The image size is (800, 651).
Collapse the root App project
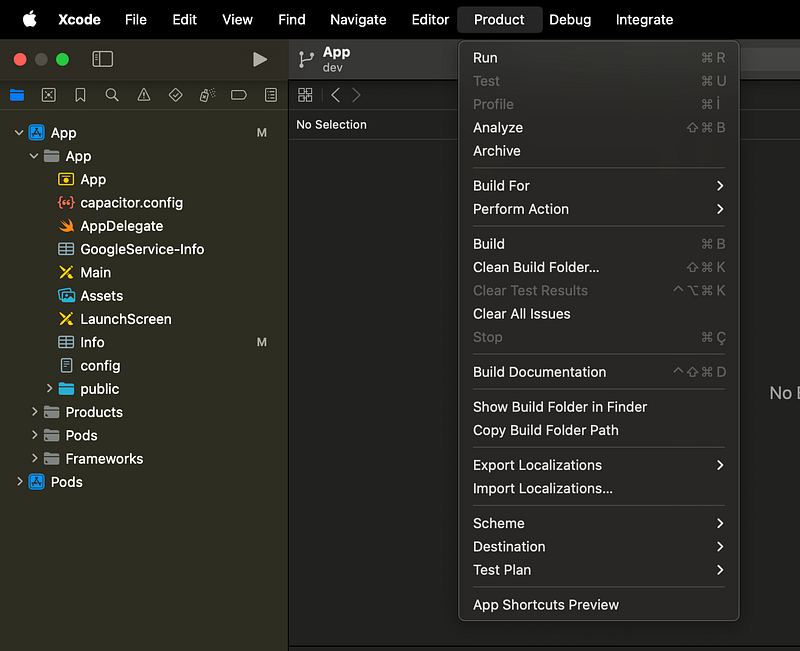[x=19, y=133]
